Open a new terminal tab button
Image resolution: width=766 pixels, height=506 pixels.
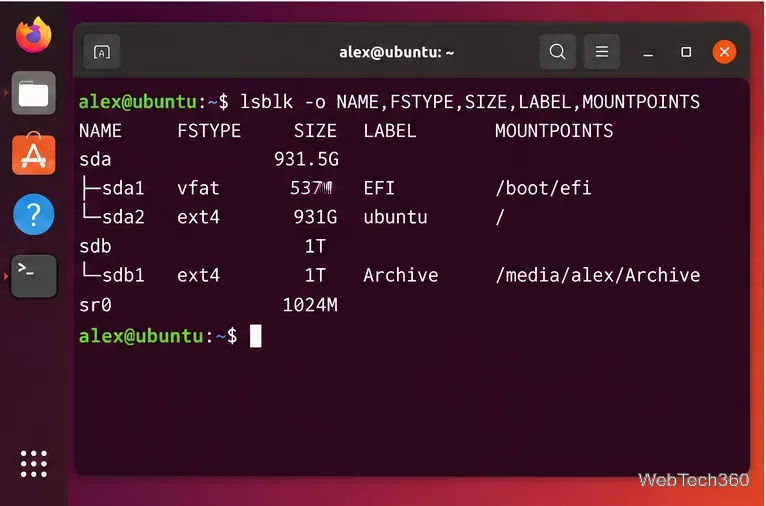pyautogui.click(x=102, y=52)
